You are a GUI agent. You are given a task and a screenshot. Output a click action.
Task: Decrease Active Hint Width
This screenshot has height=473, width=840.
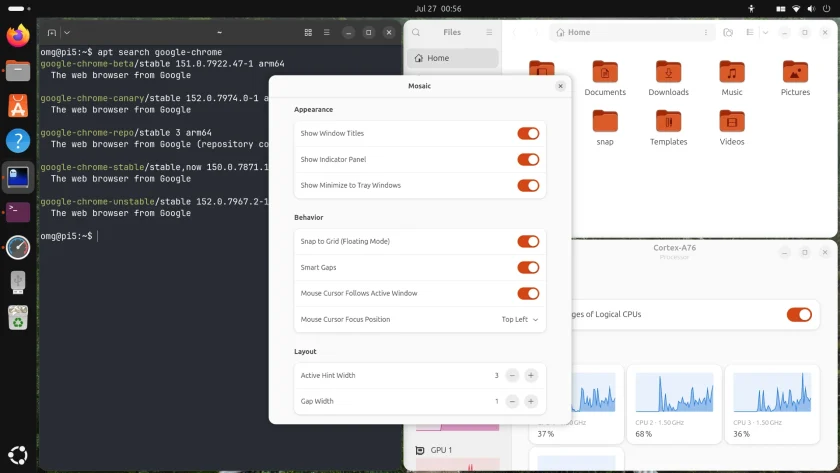tap(512, 376)
